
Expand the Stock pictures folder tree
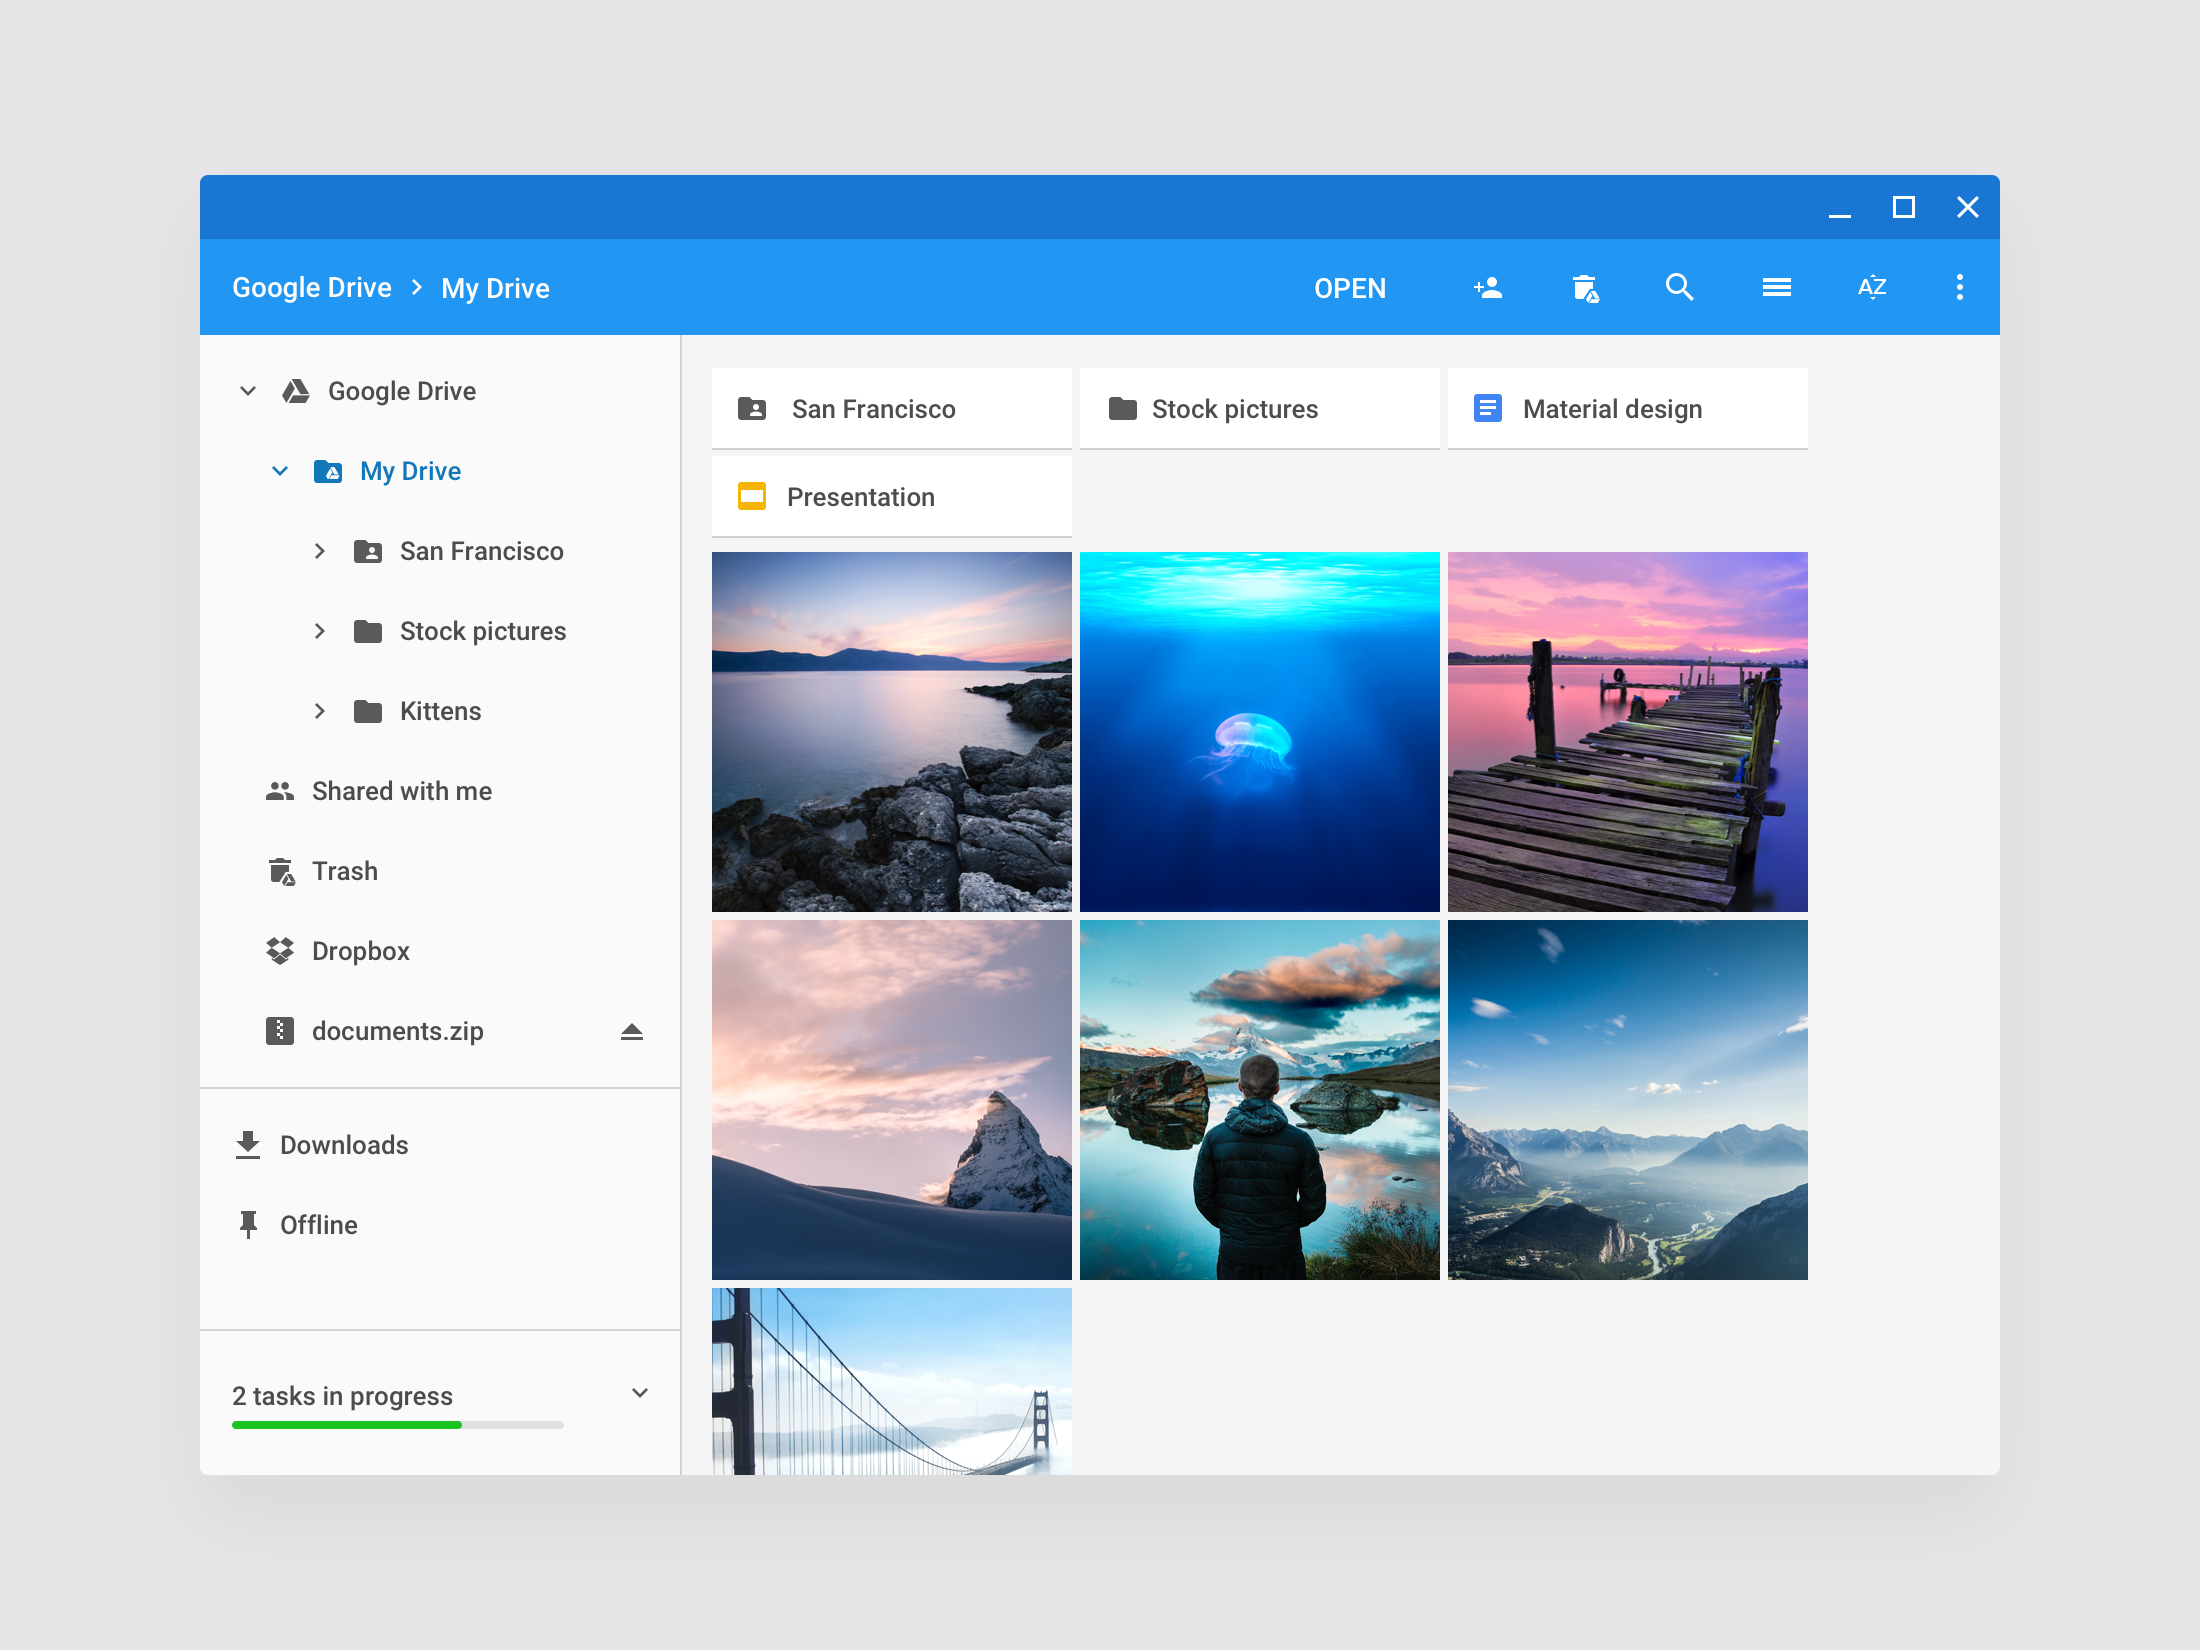(x=319, y=629)
